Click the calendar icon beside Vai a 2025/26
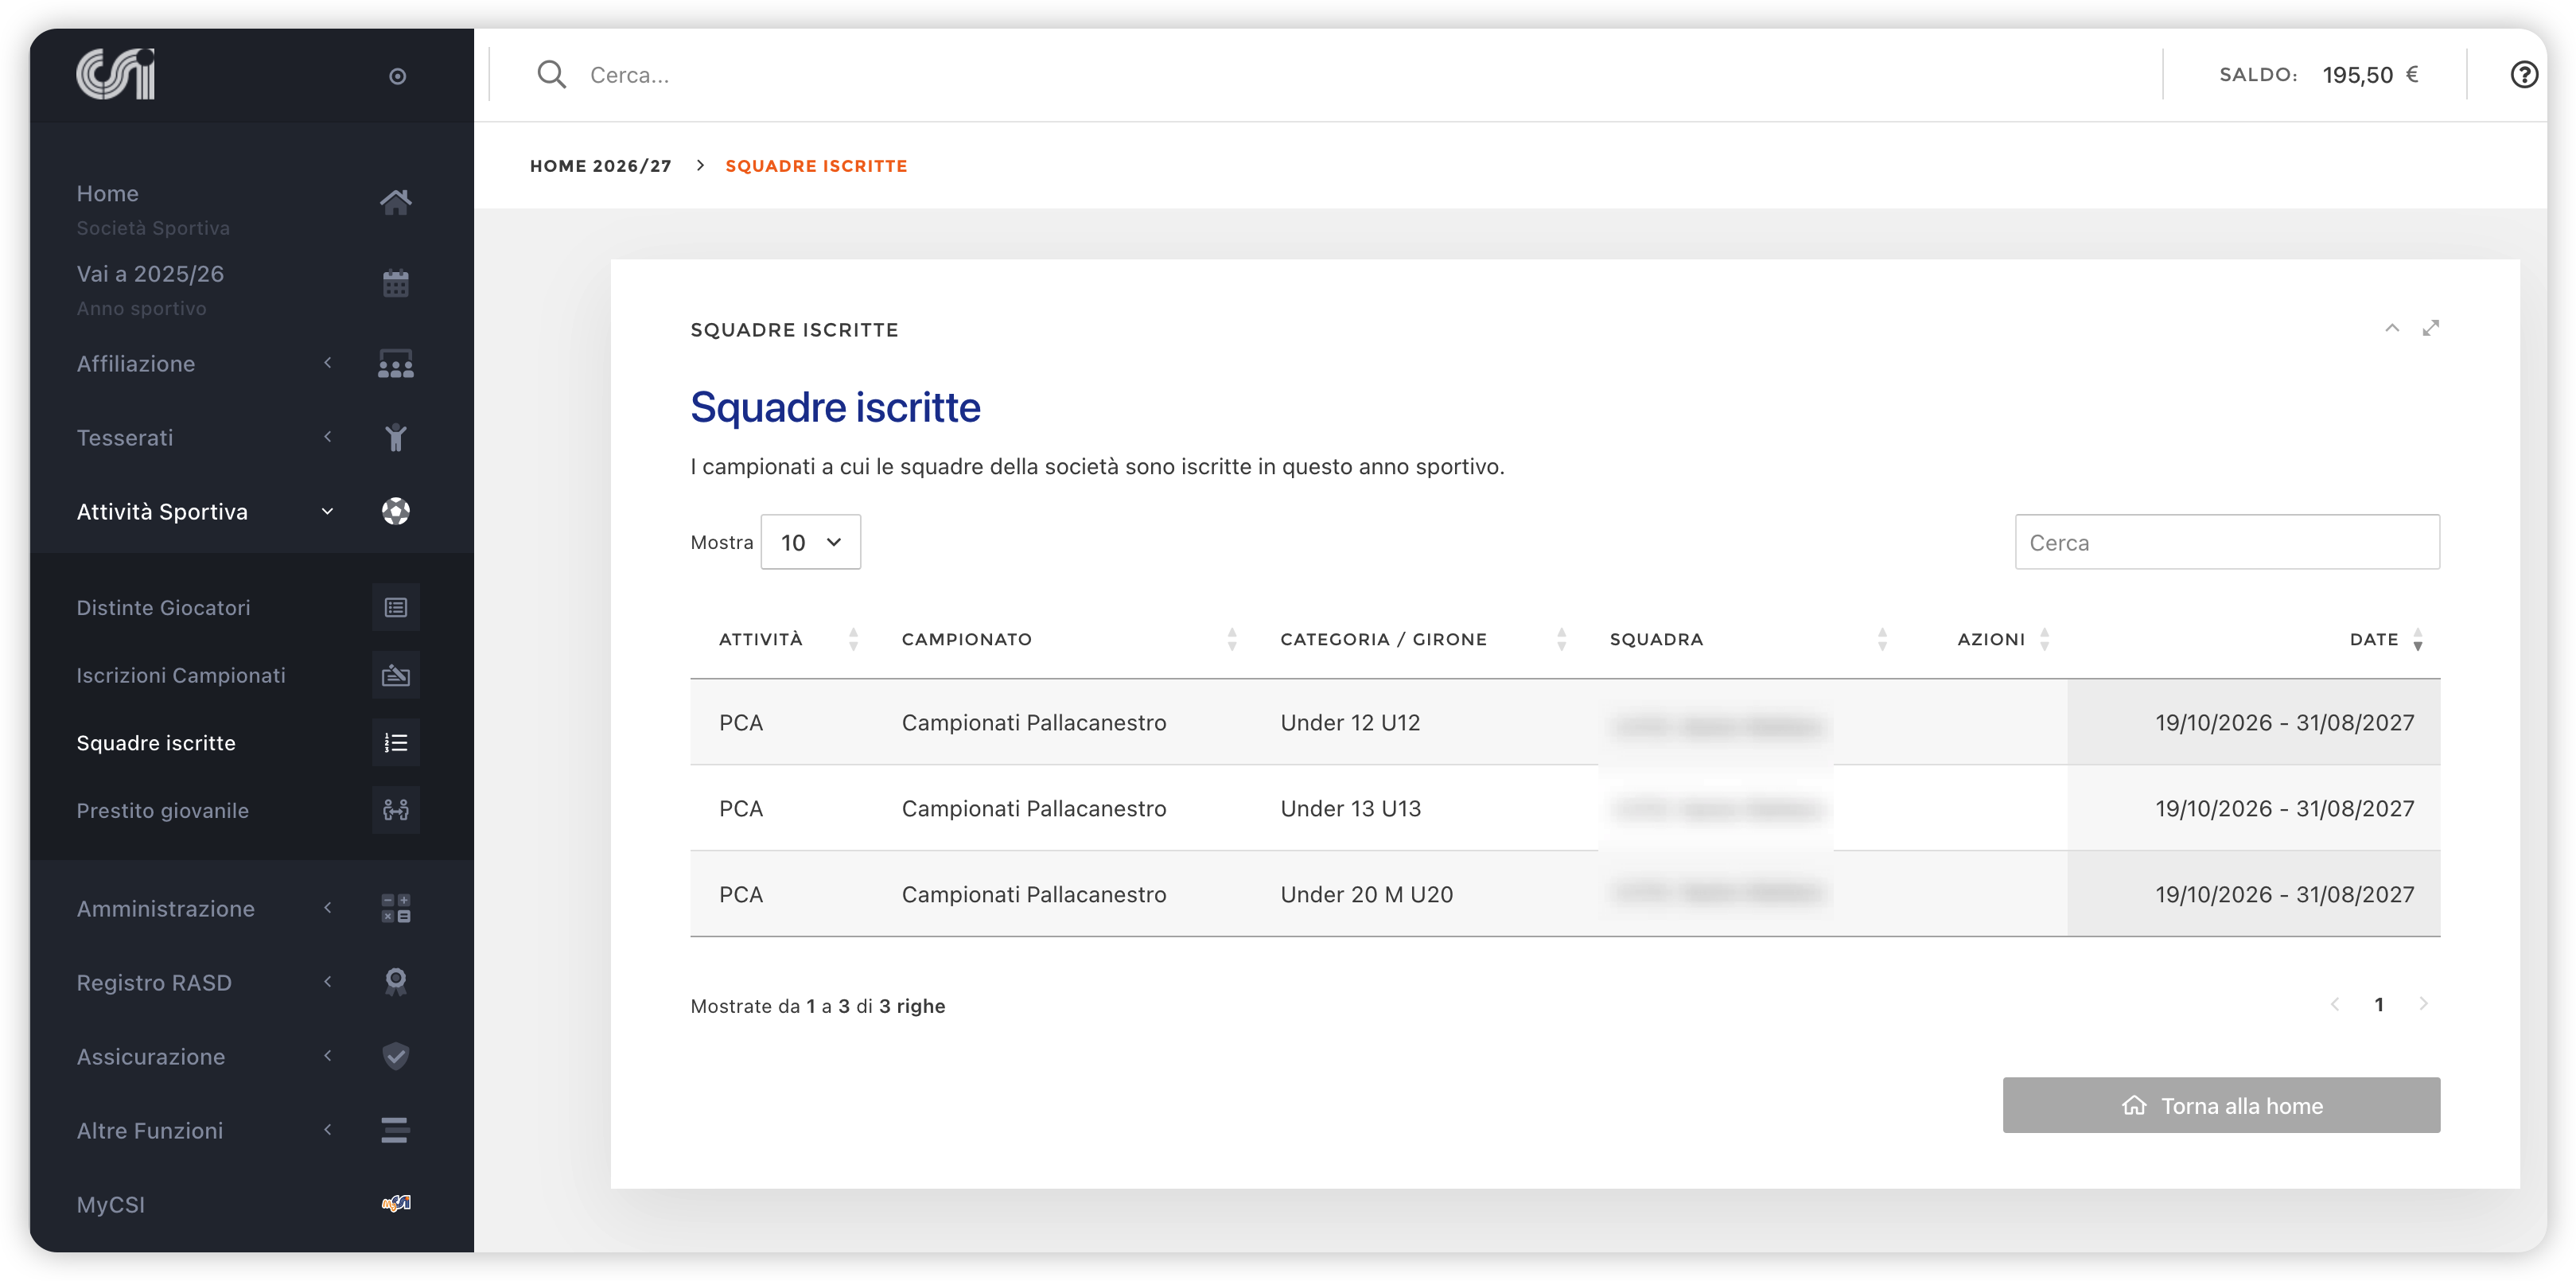The width and height of the screenshot is (2576, 1281). point(396,283)
